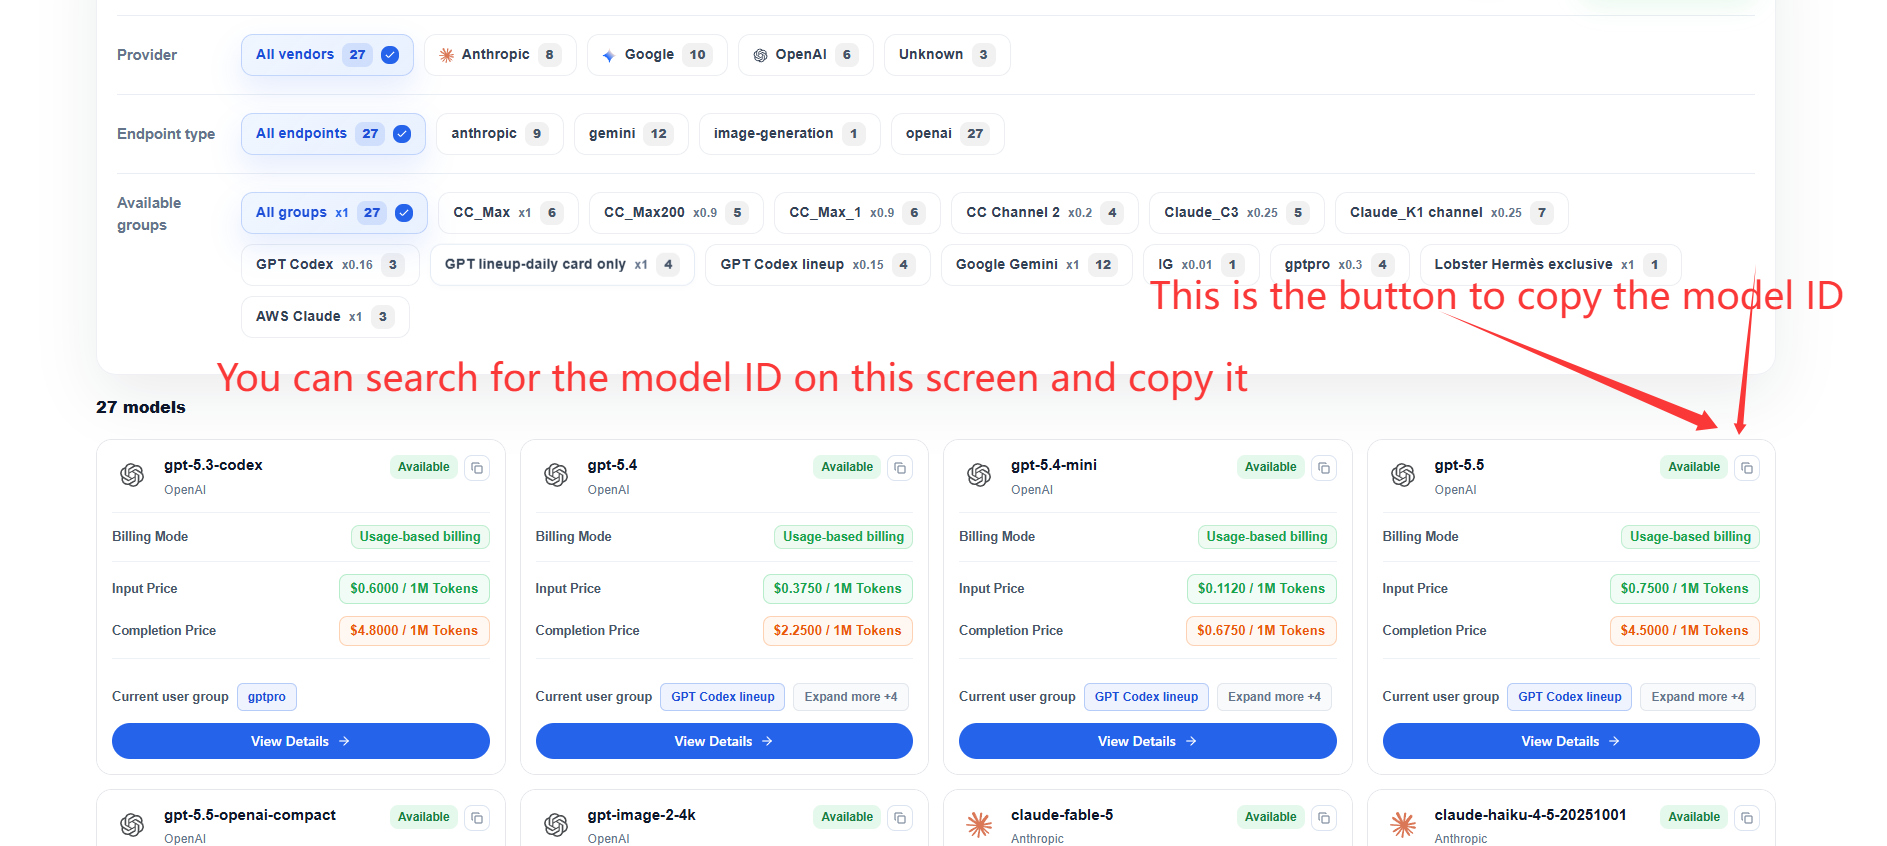The image size is (1887, 846).
Task: Expand more groups on gpt-5.4-mini card
Action: (x=1274, y=697)
